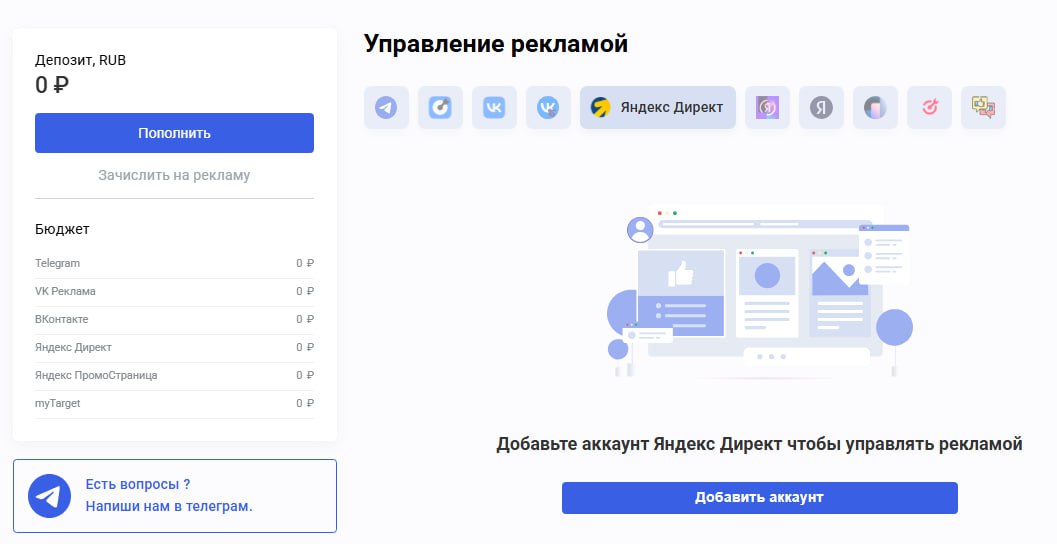1057x544 pixels.
Task: Open the Telegram support banner link
Action: [175, 496]
